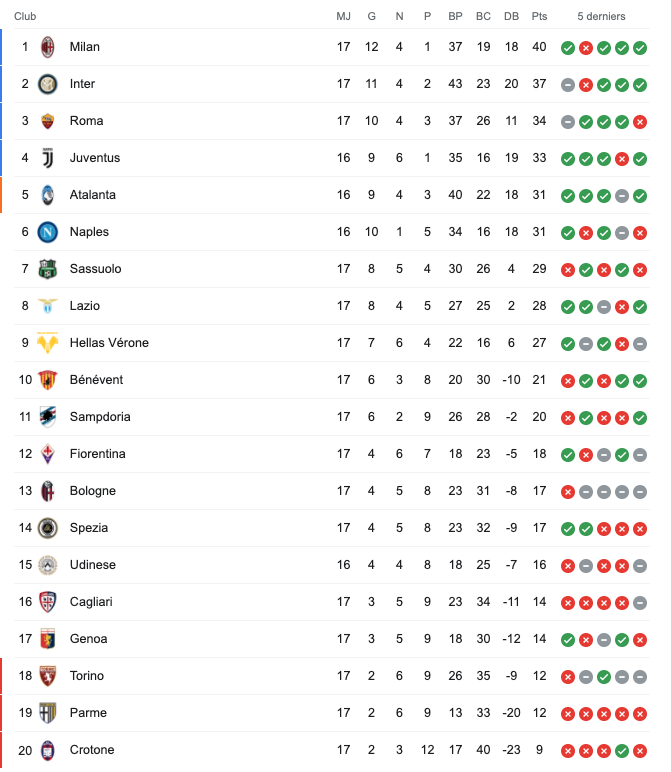Image resolution: width=671 pixels, height=772 pixels.
Task: Click Inter's first grey draw indicator
Action: tap(568, 85)
